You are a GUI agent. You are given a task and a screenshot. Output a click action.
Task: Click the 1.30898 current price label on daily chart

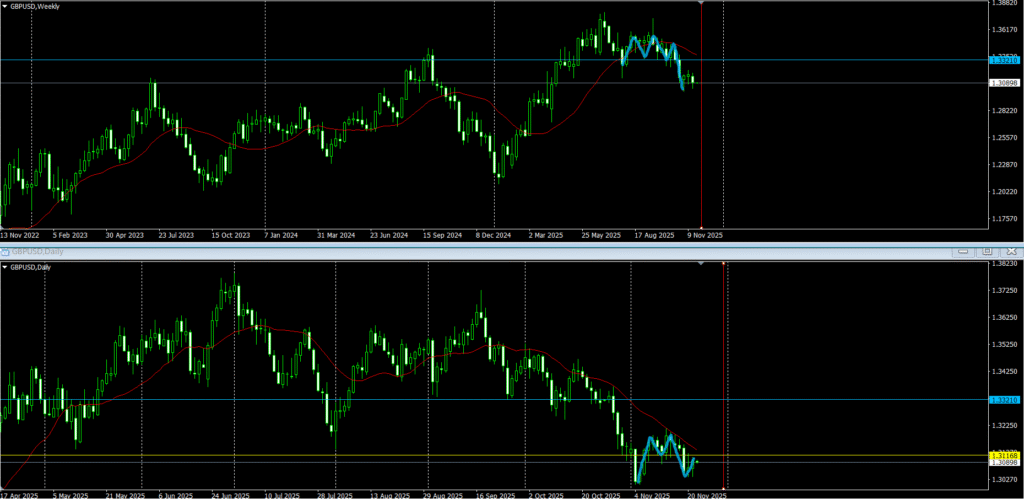[x=1003, y=463]
